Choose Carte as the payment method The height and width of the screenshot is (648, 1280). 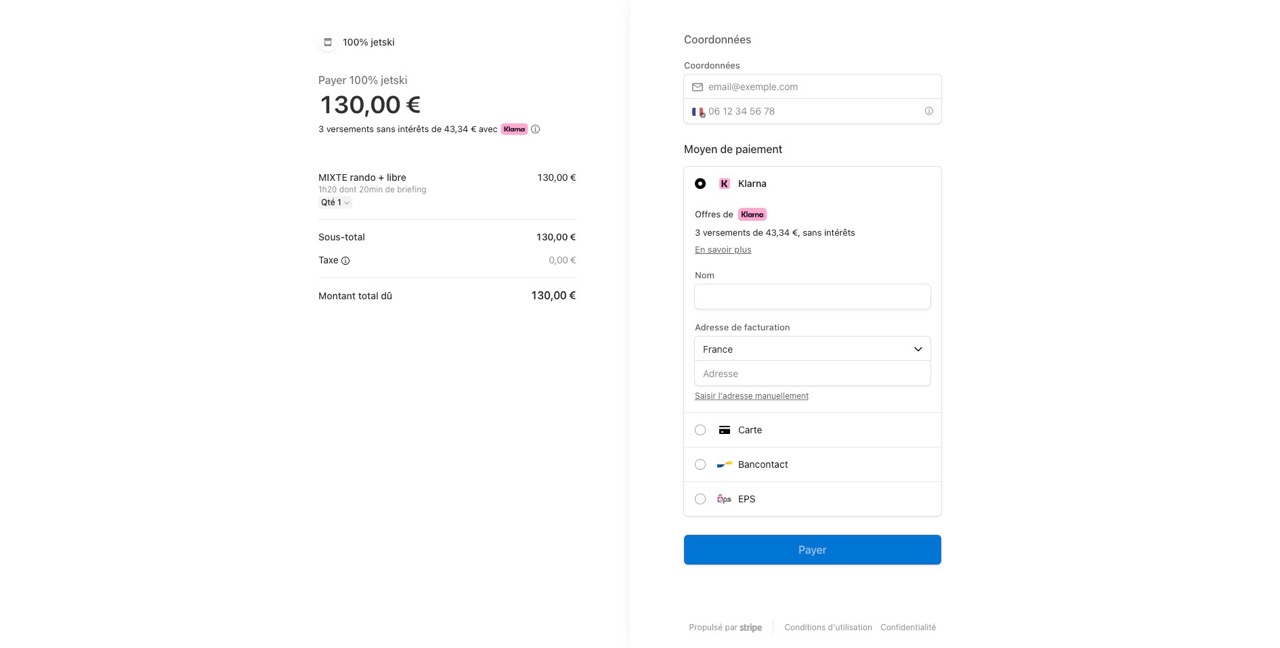coord(700,430)
